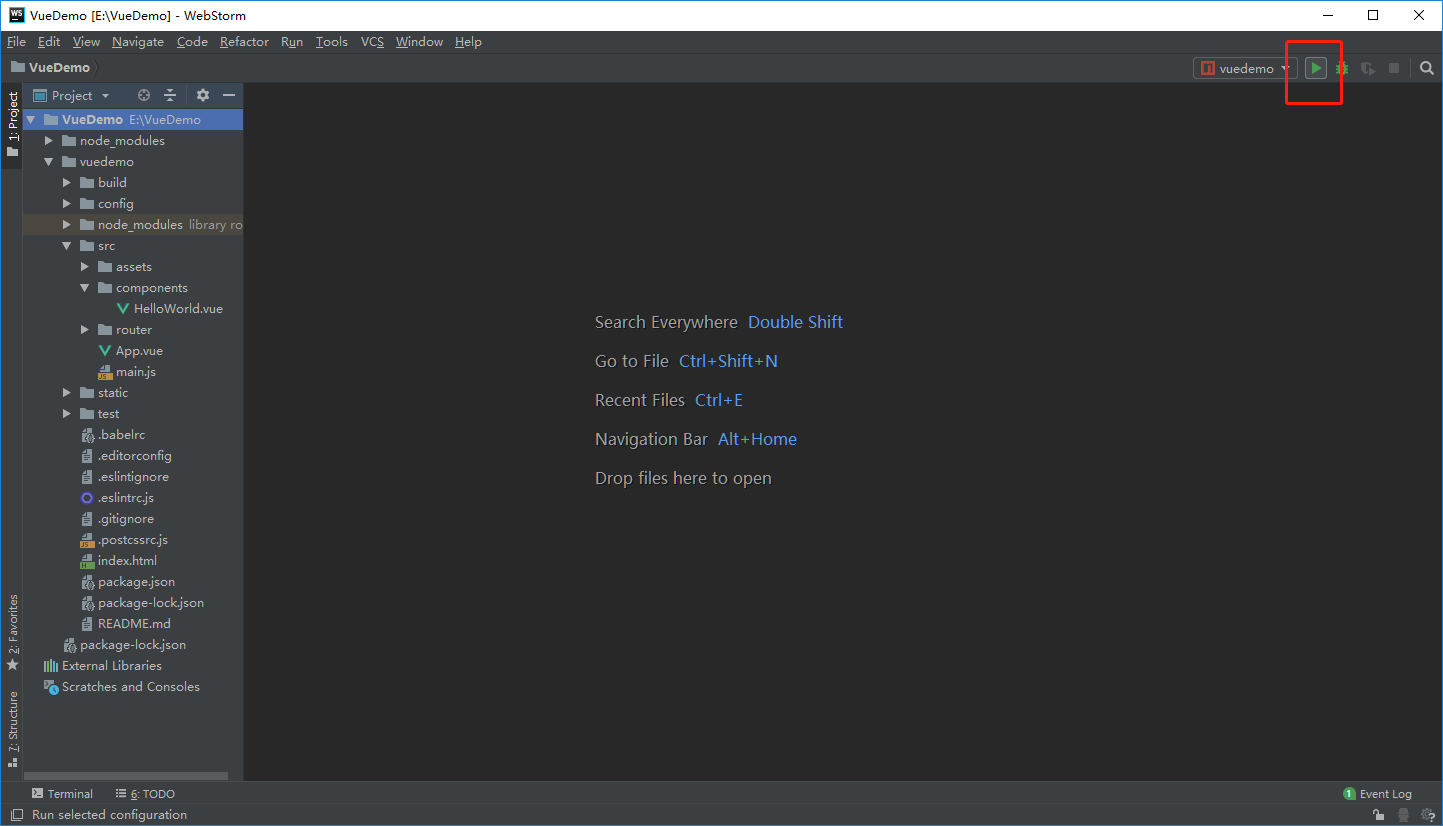Expand the test folder arrow

(x=67, y=413)
